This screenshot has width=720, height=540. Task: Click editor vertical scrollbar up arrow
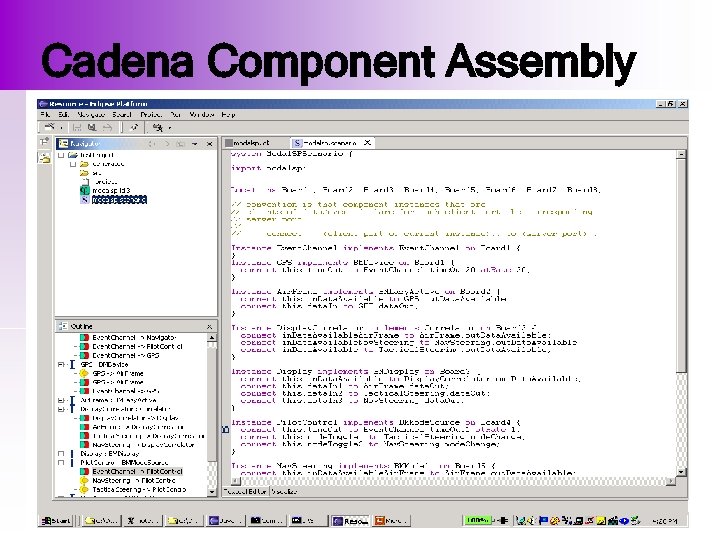[682, 155]
